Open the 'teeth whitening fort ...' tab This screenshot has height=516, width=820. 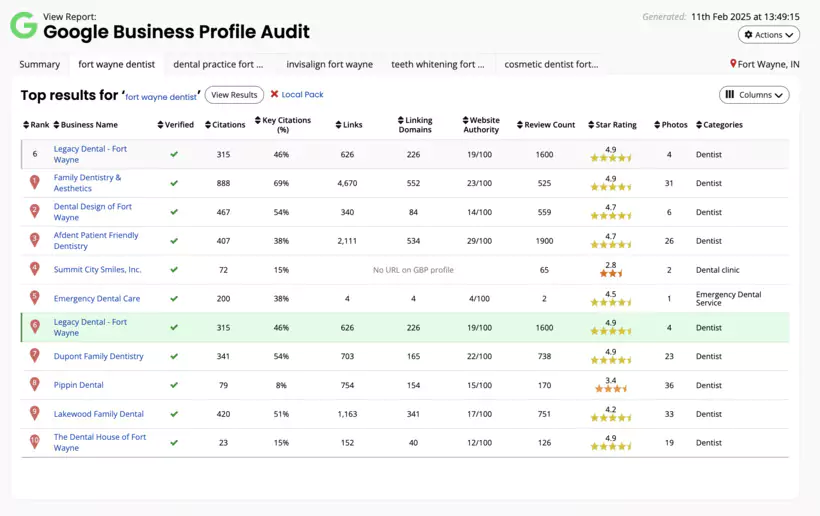[438, 64]
